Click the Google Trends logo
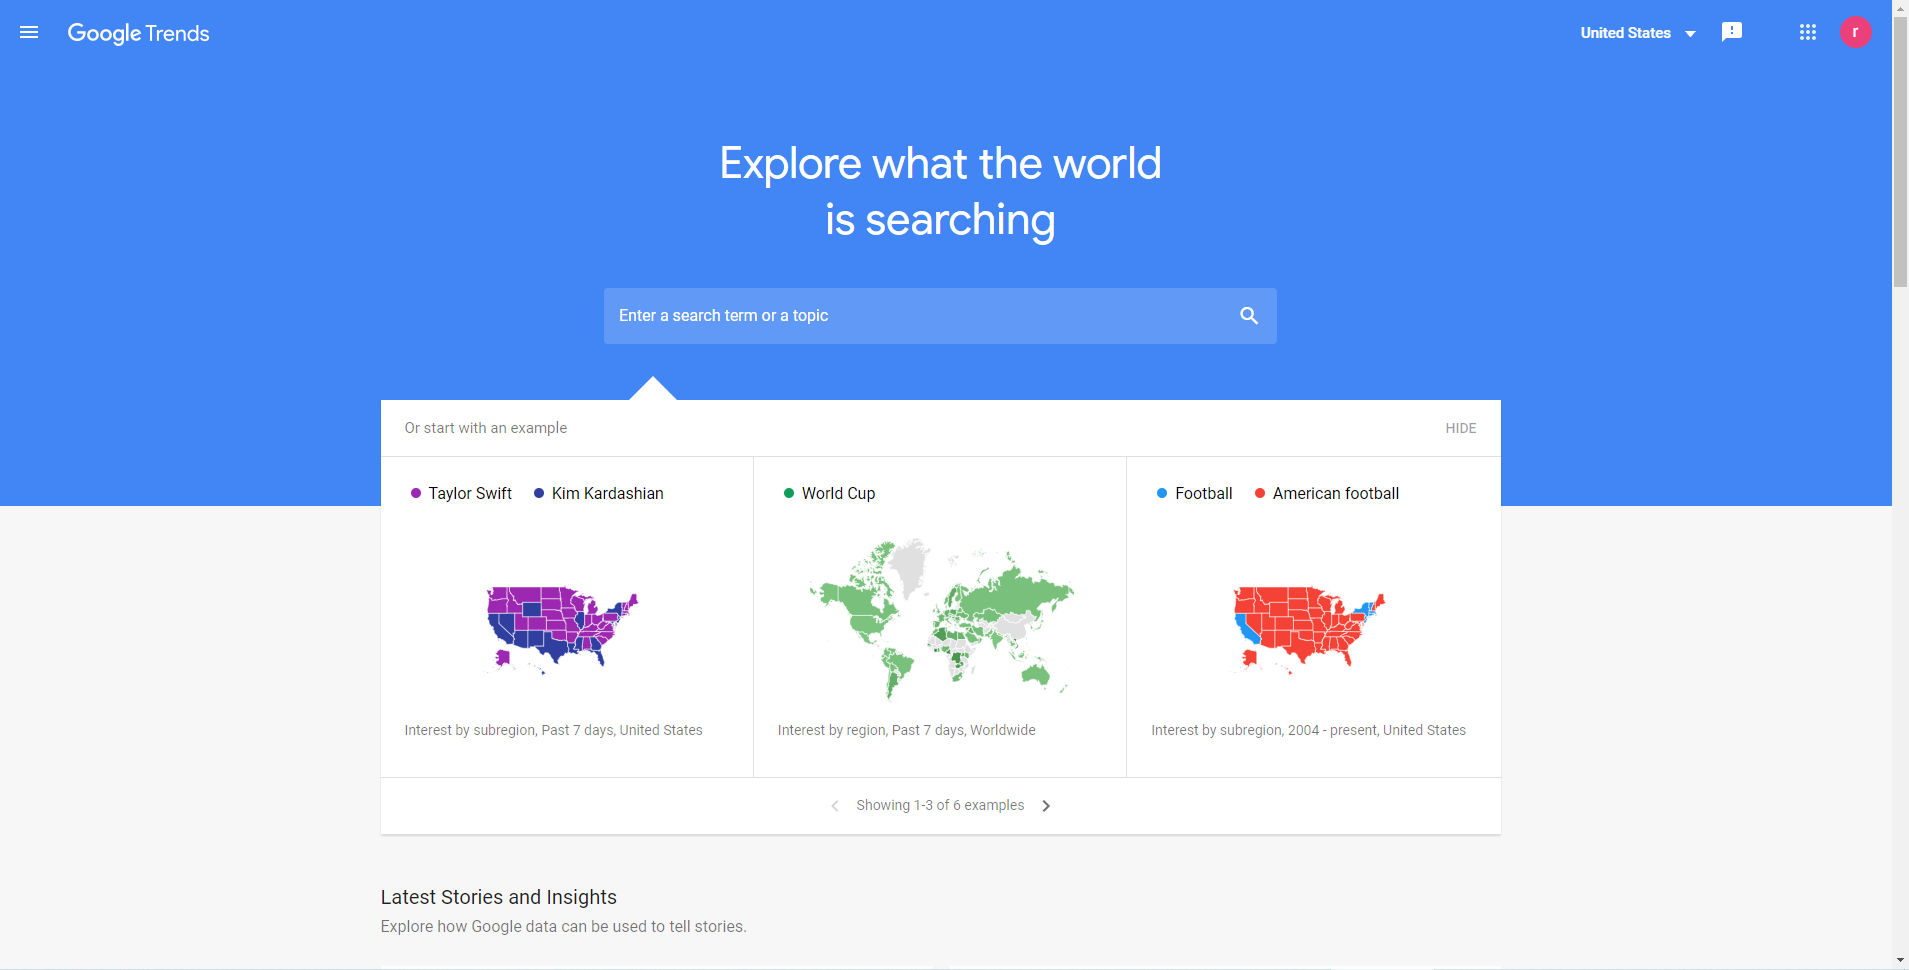 (x=138, y=33)
